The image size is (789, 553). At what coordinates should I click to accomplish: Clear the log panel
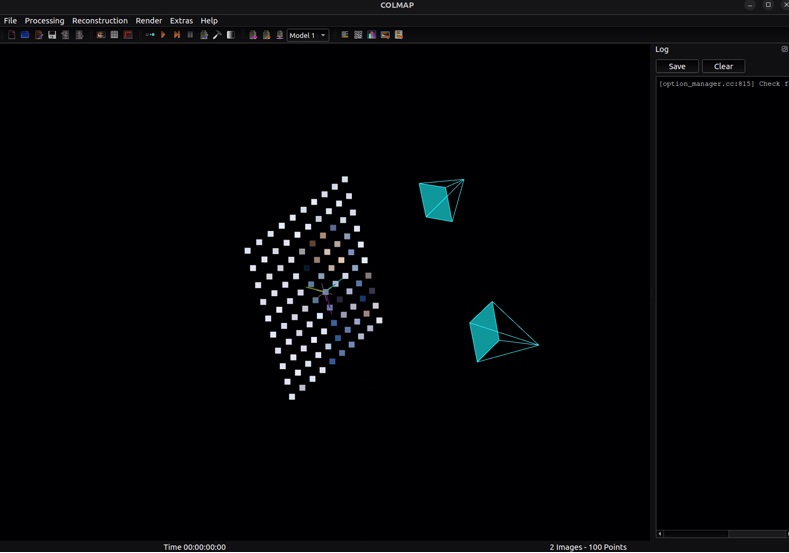pyautogui.click(x=723, y=66)
